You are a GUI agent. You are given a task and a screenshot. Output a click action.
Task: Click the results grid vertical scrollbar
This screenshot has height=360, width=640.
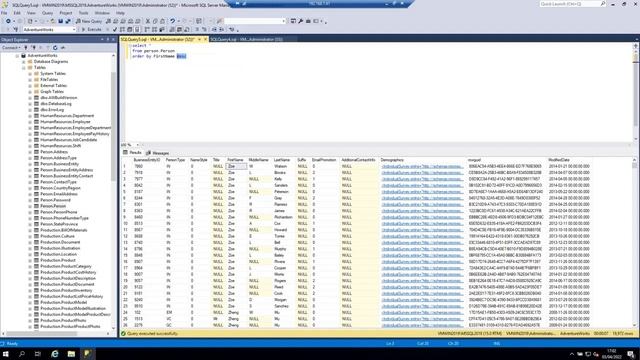[635, 242]
